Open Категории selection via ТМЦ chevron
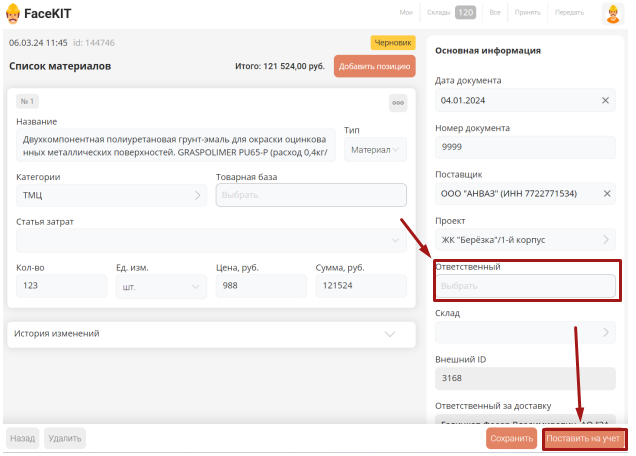The image size is (636, 456). [197, 196]
